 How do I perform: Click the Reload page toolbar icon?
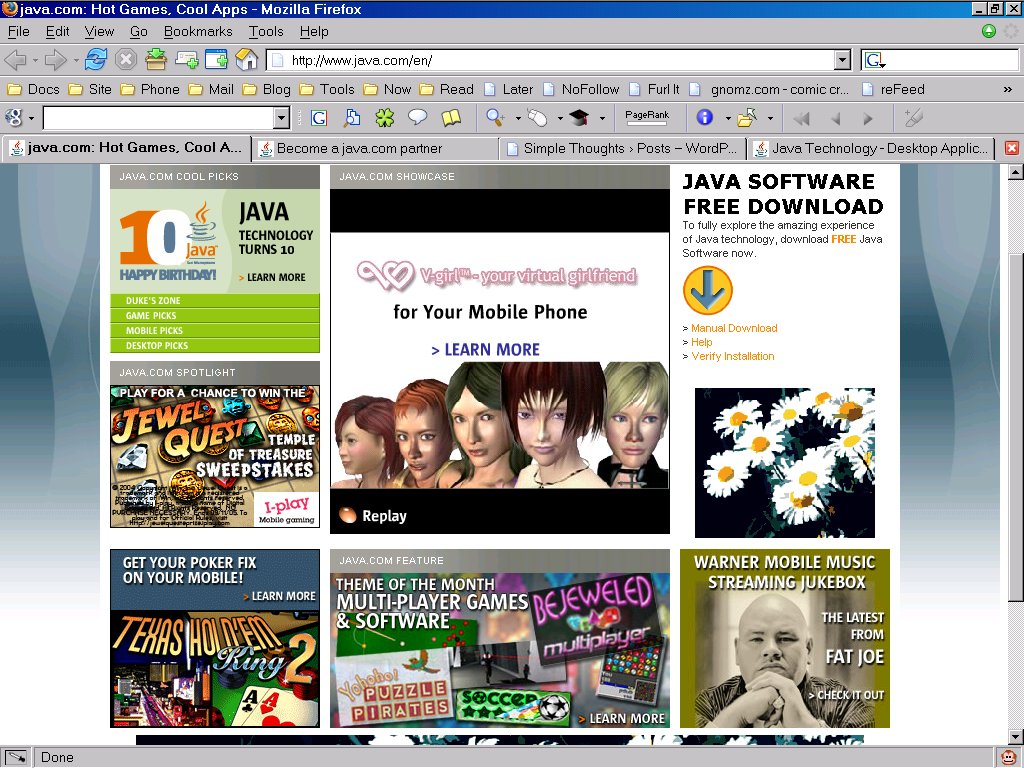click(x=95, y=60)
